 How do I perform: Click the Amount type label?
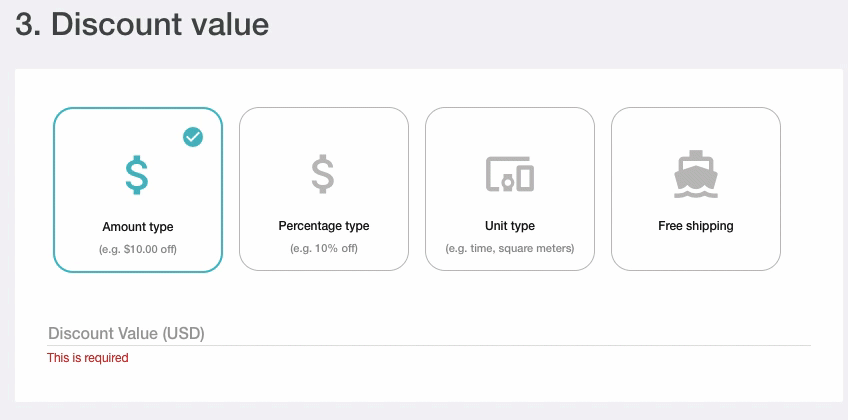(138, 226)
